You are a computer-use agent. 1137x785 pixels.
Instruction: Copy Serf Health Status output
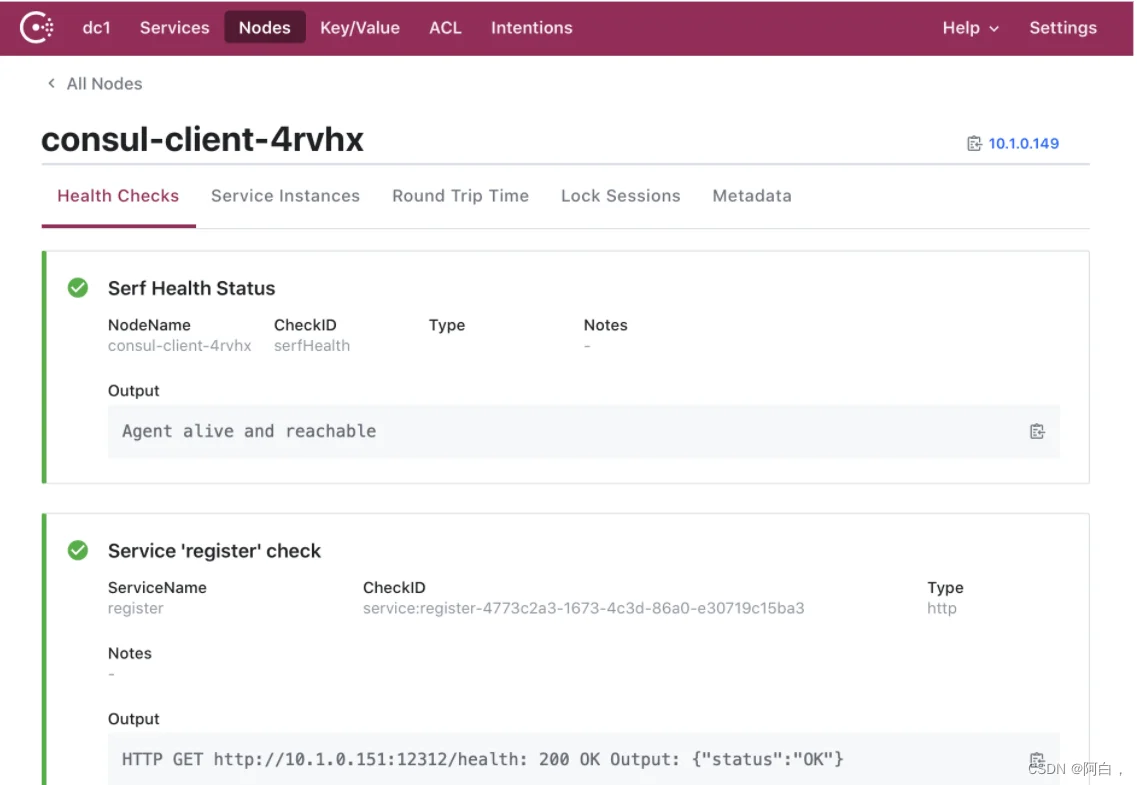click(1037, 432)
